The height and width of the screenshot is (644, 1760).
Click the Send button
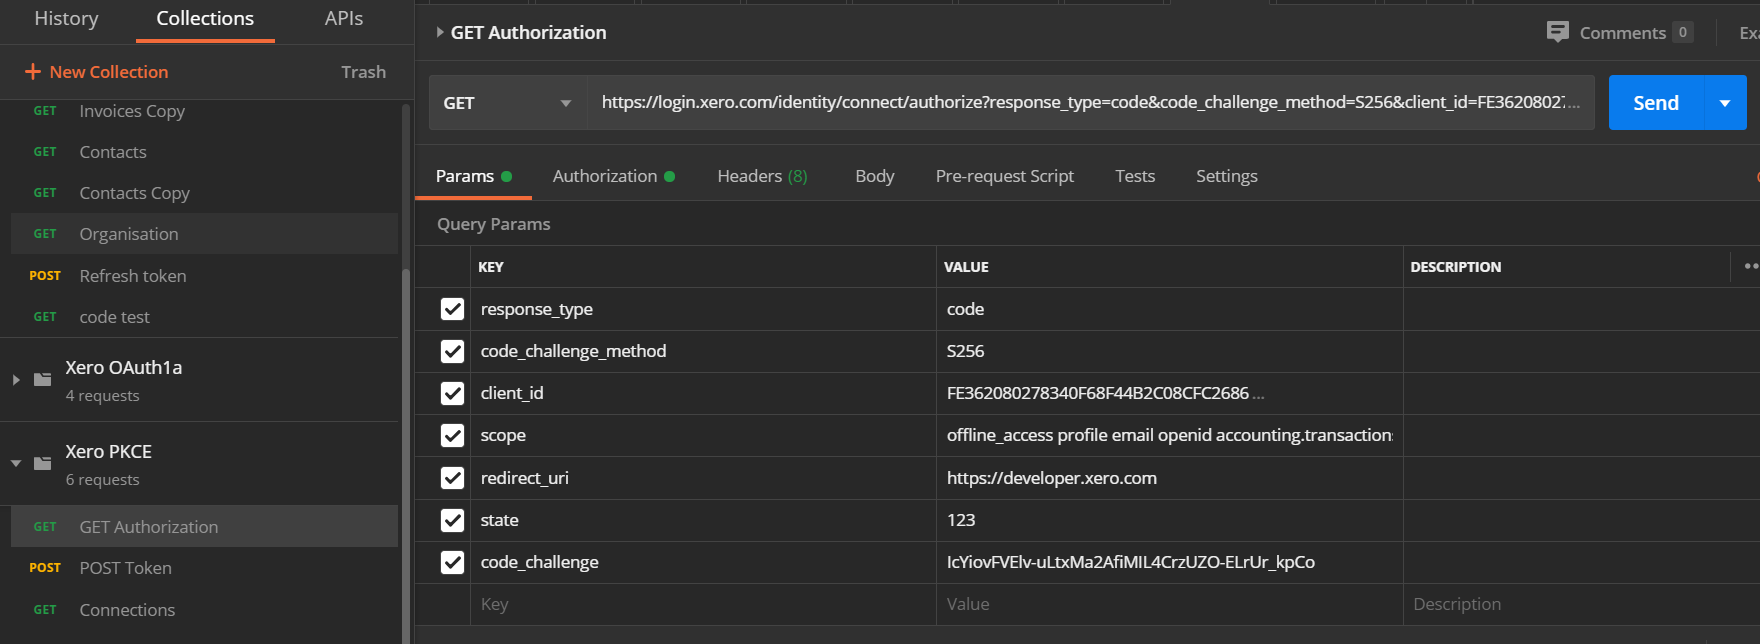point(1656,103)
